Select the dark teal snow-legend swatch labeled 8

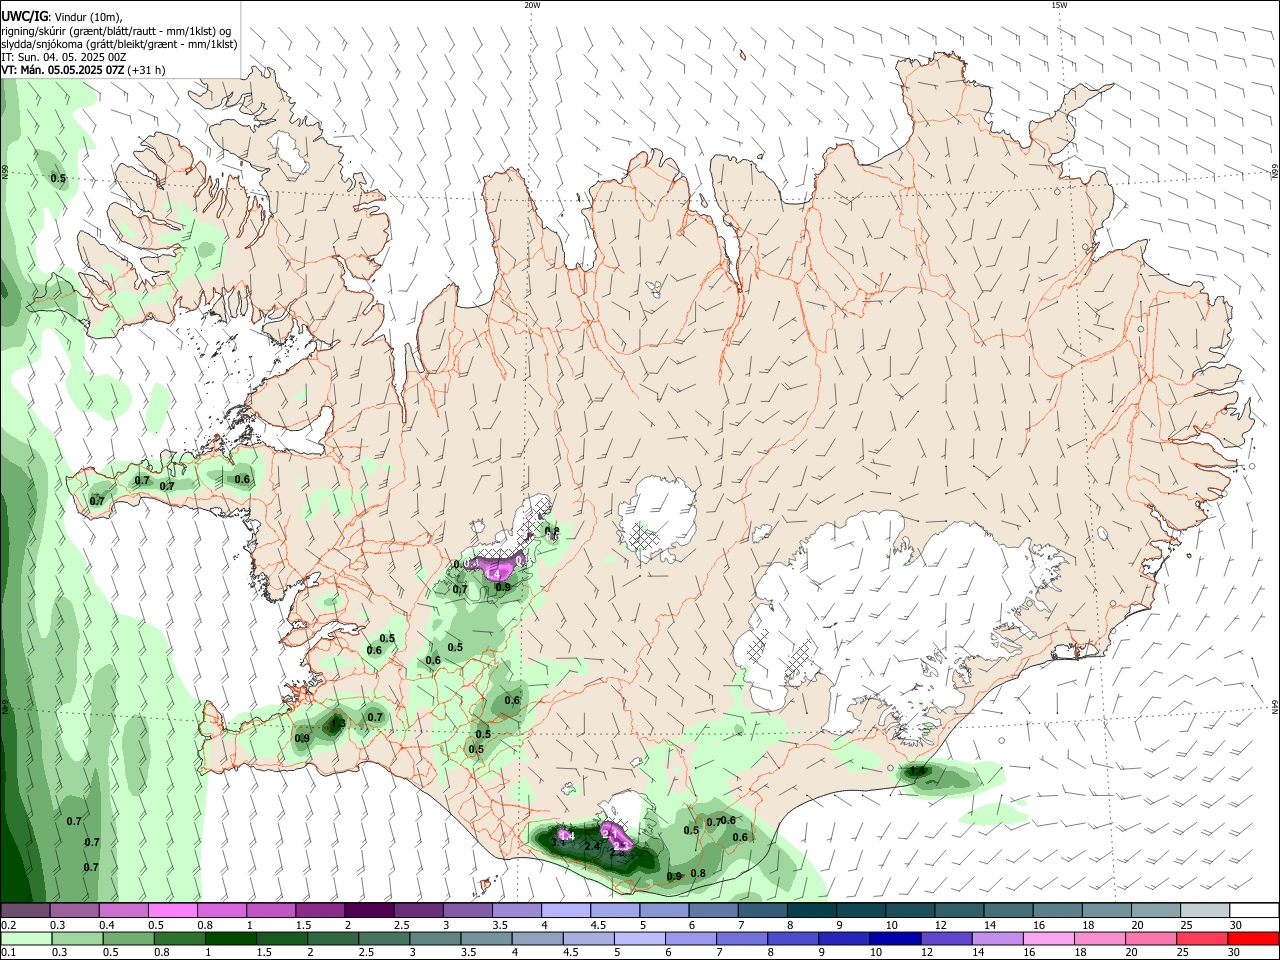(811, 910)
